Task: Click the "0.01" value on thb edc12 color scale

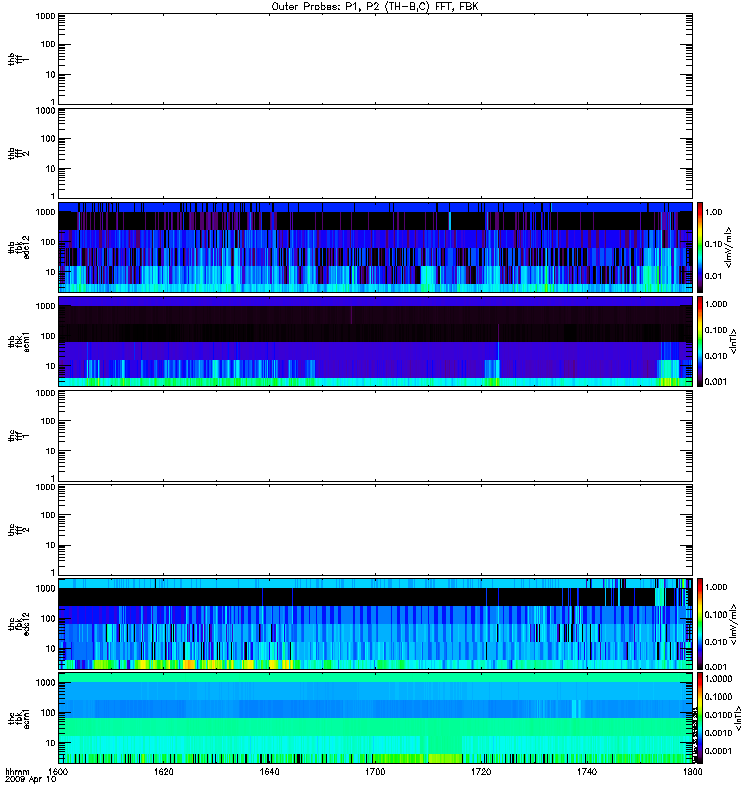Action: tap(713, 276)
